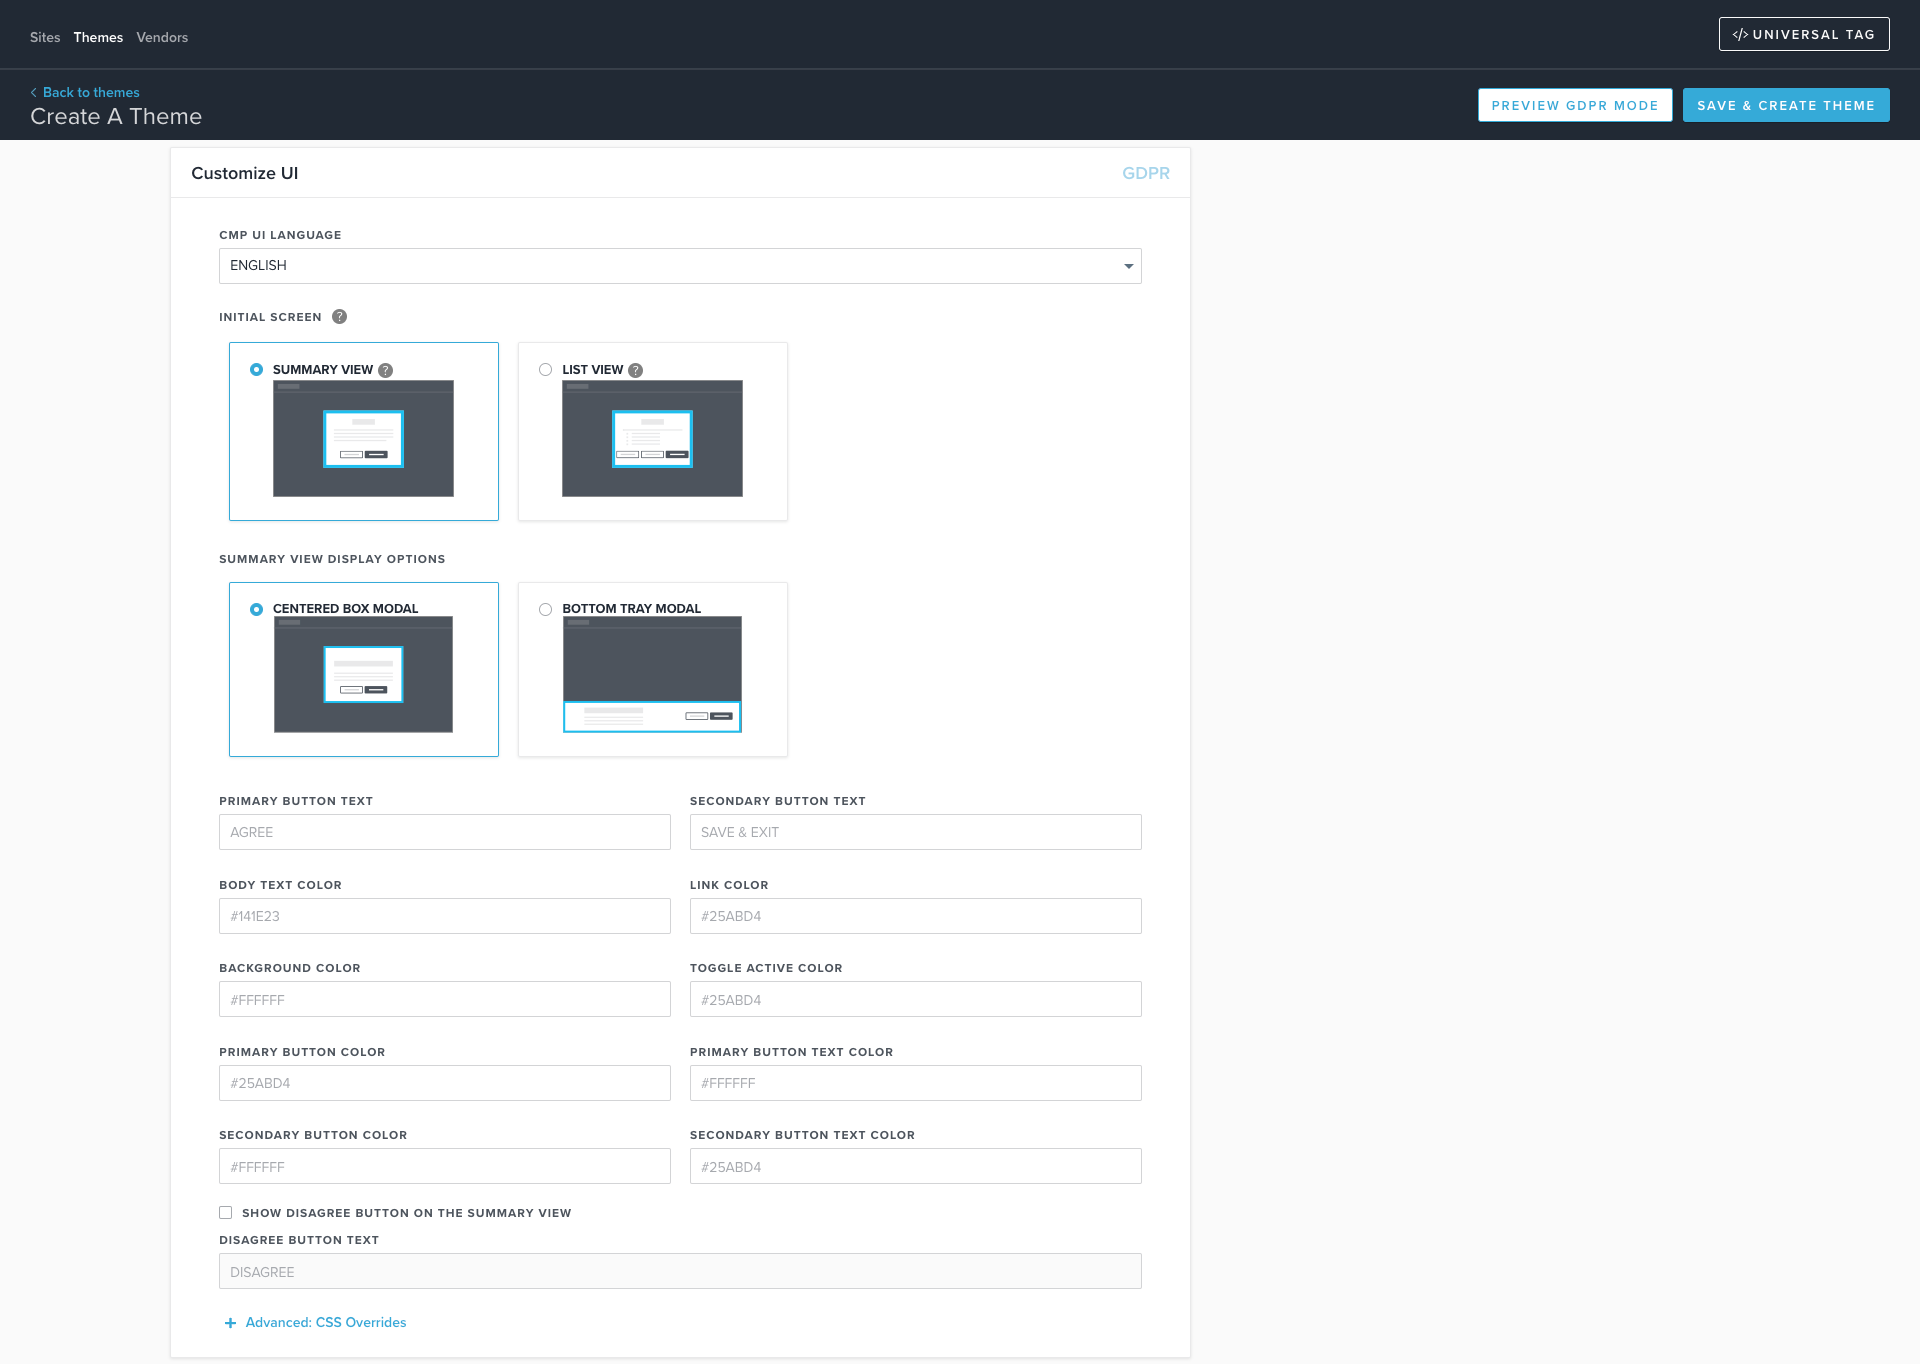
Task: Click the Initial Screen help icon
Action: tap(340, 317)
